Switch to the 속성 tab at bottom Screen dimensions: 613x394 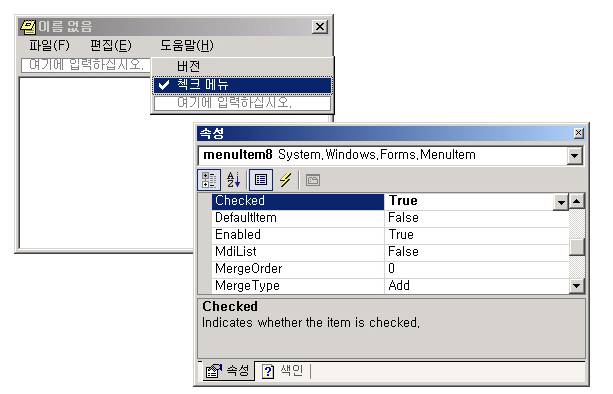[228, 371]
